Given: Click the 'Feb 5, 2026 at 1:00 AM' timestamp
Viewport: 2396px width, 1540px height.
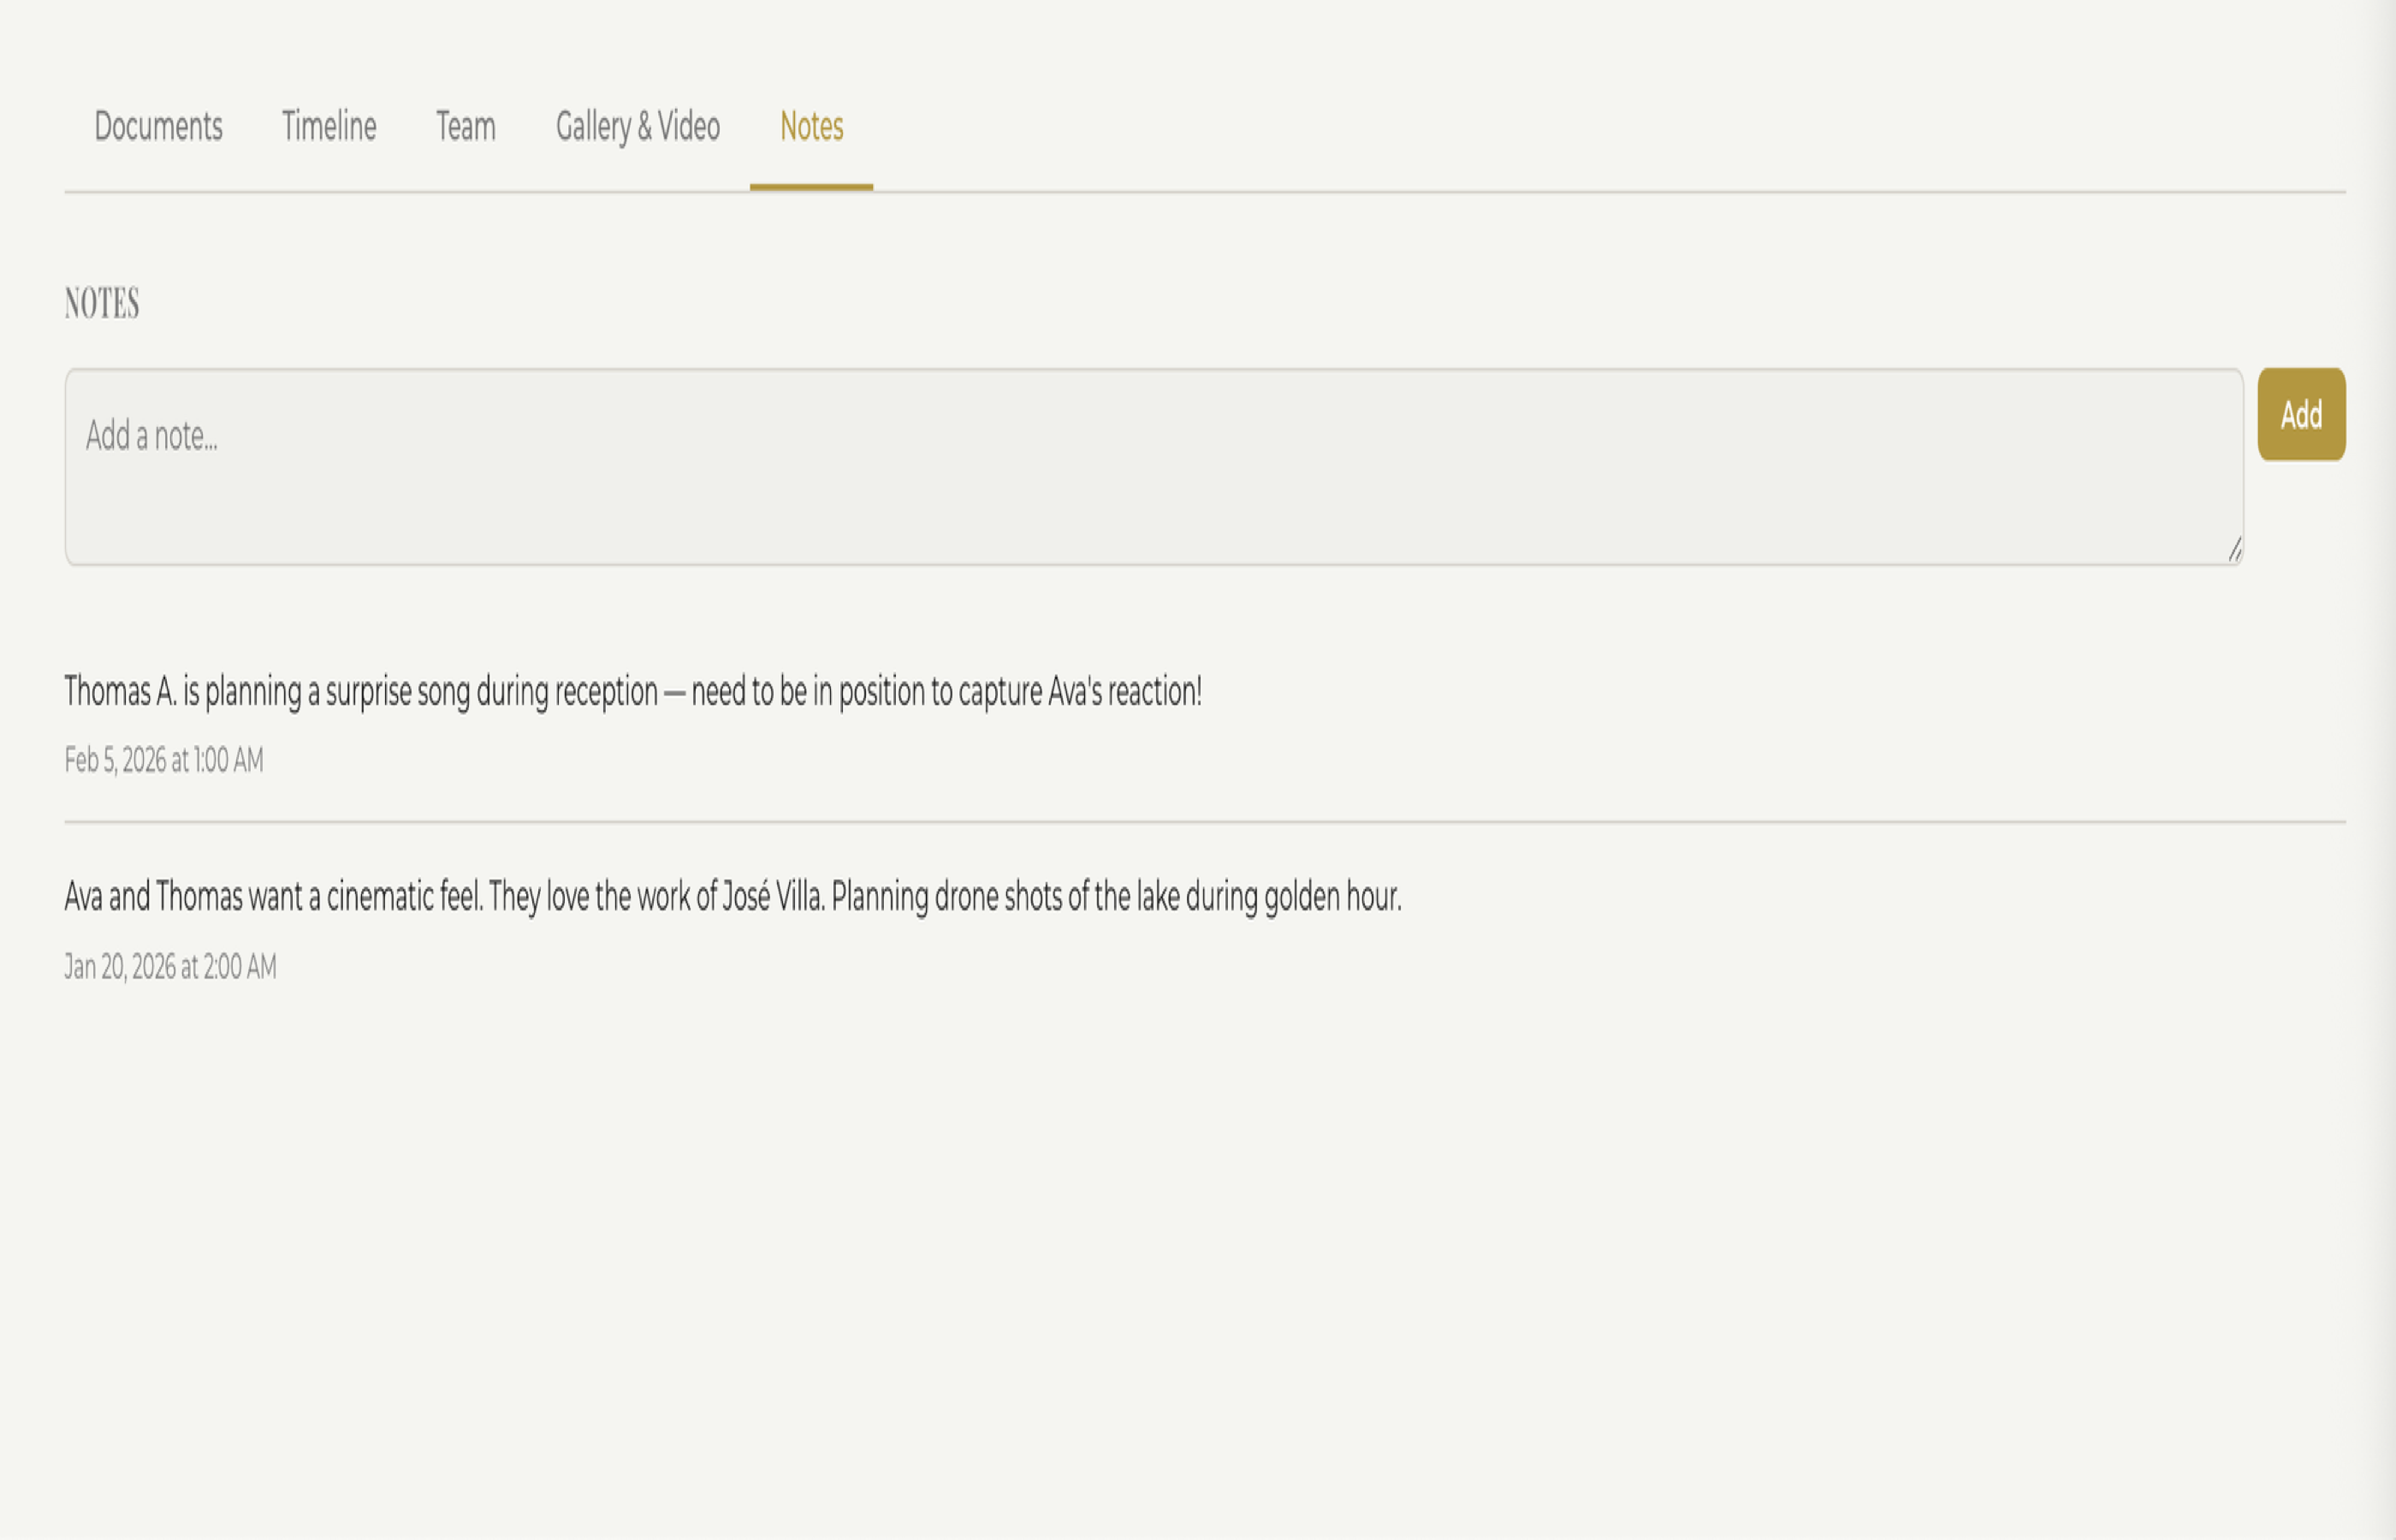Looking at the screenshot, I should point(163,761).
